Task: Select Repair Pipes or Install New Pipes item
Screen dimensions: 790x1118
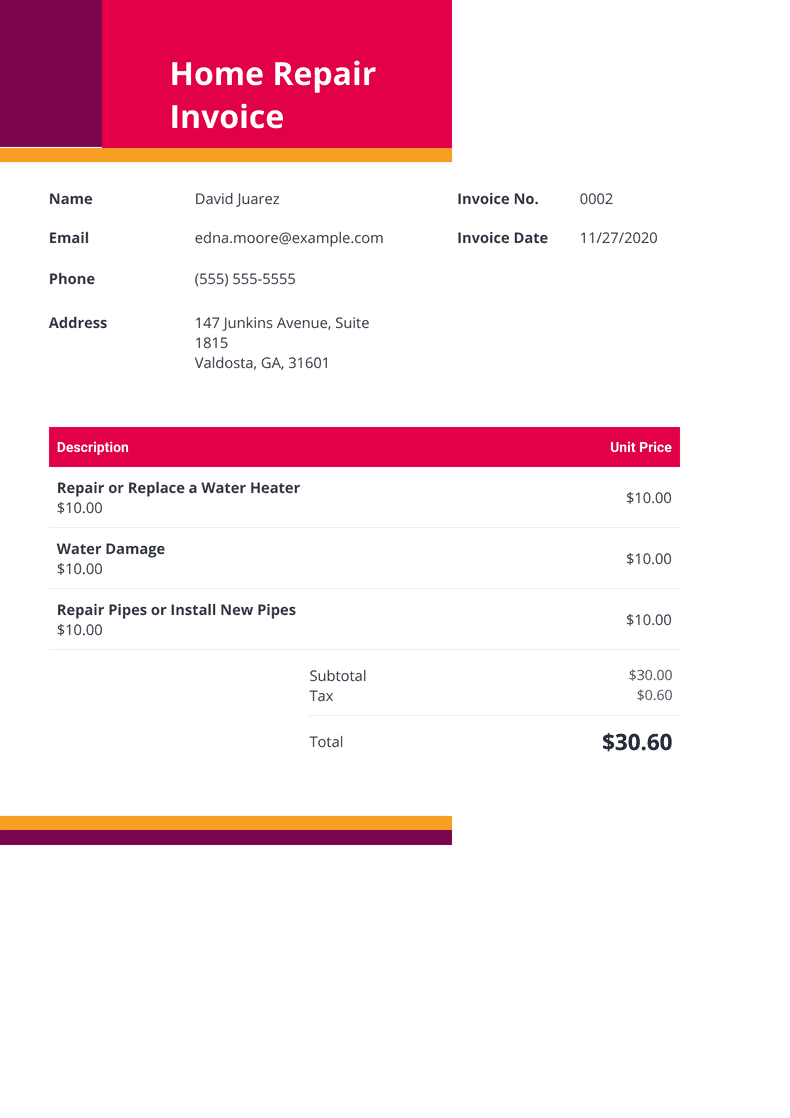Action: pos(176,610)
